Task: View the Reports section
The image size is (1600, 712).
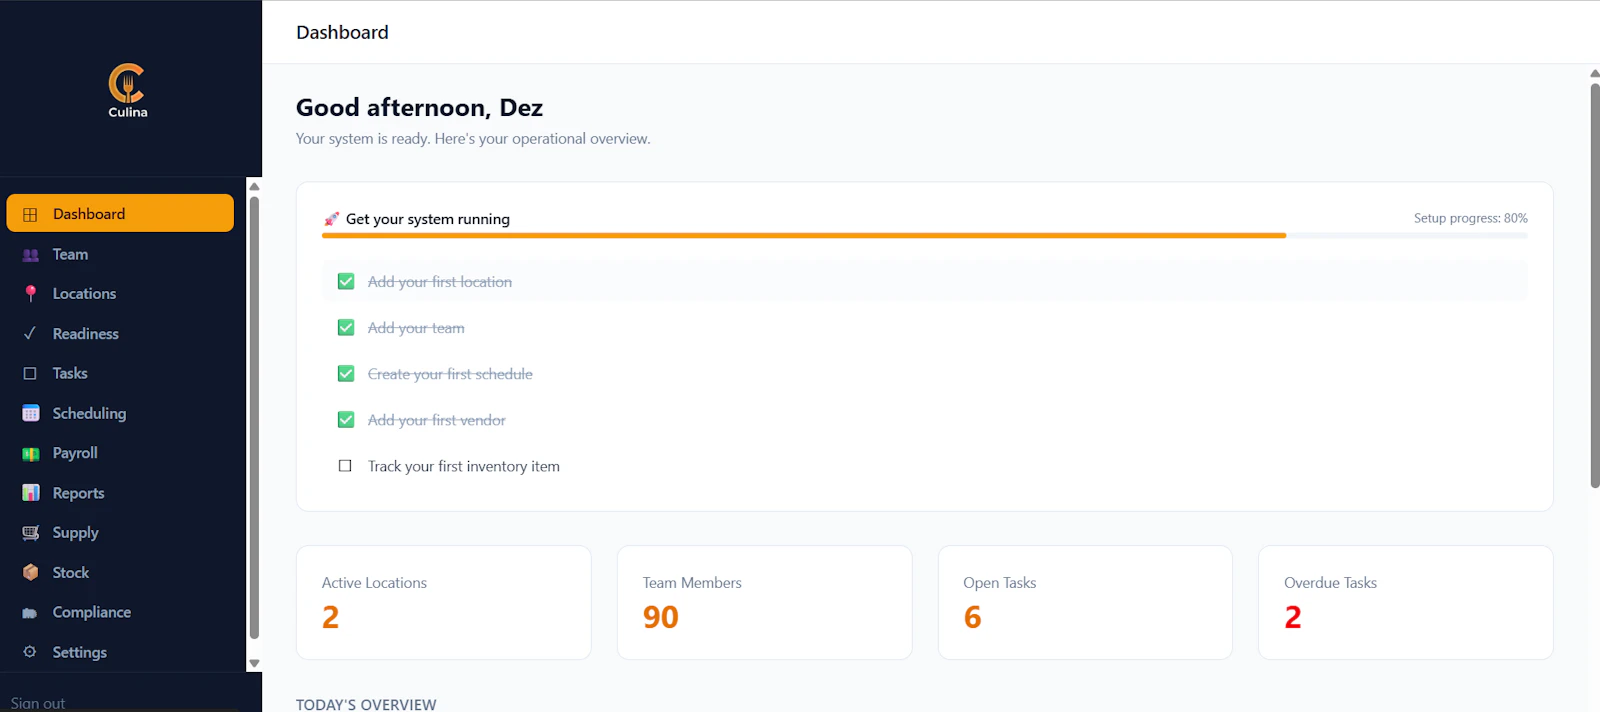Action: pos(120,493)
